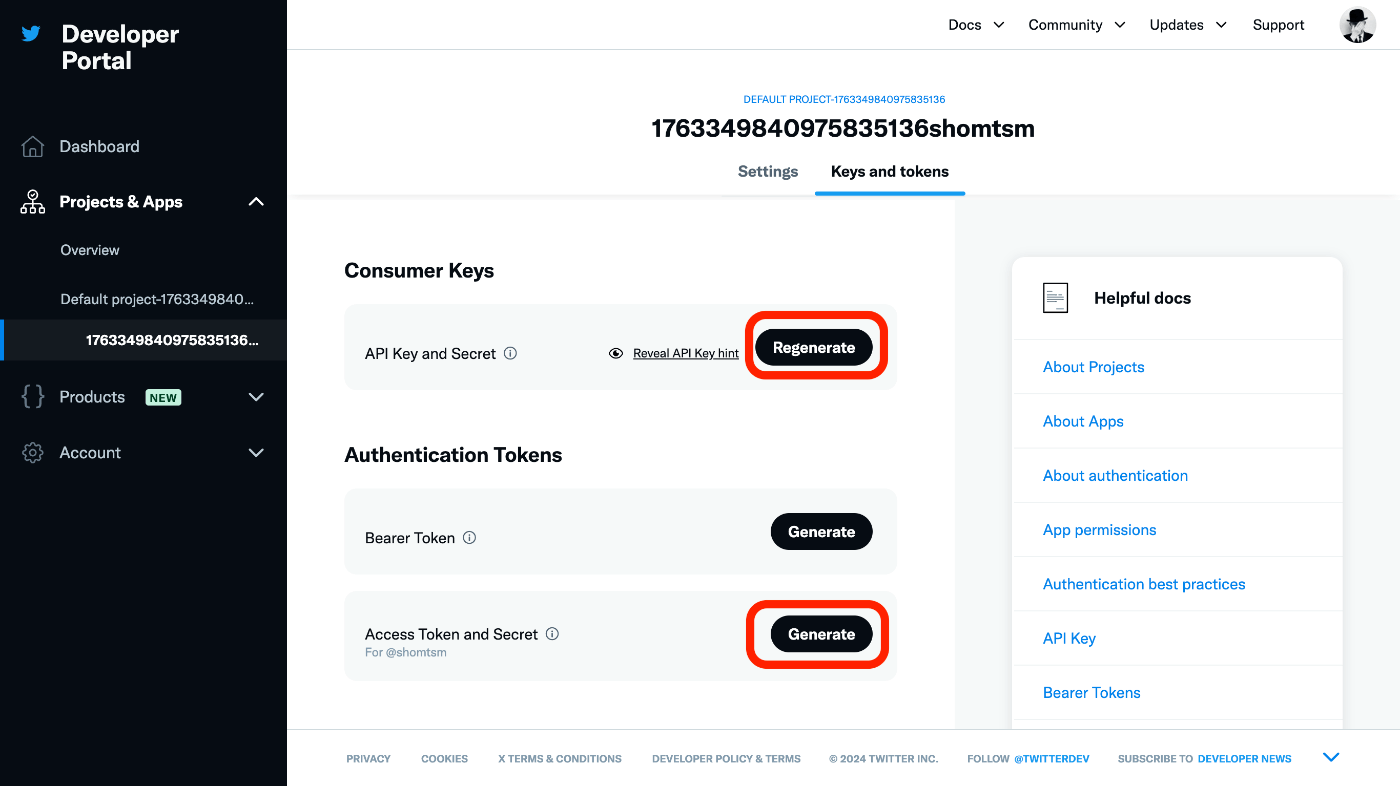Click DEVELOPER POLICY & TERMS footer link

coord(726,759)
